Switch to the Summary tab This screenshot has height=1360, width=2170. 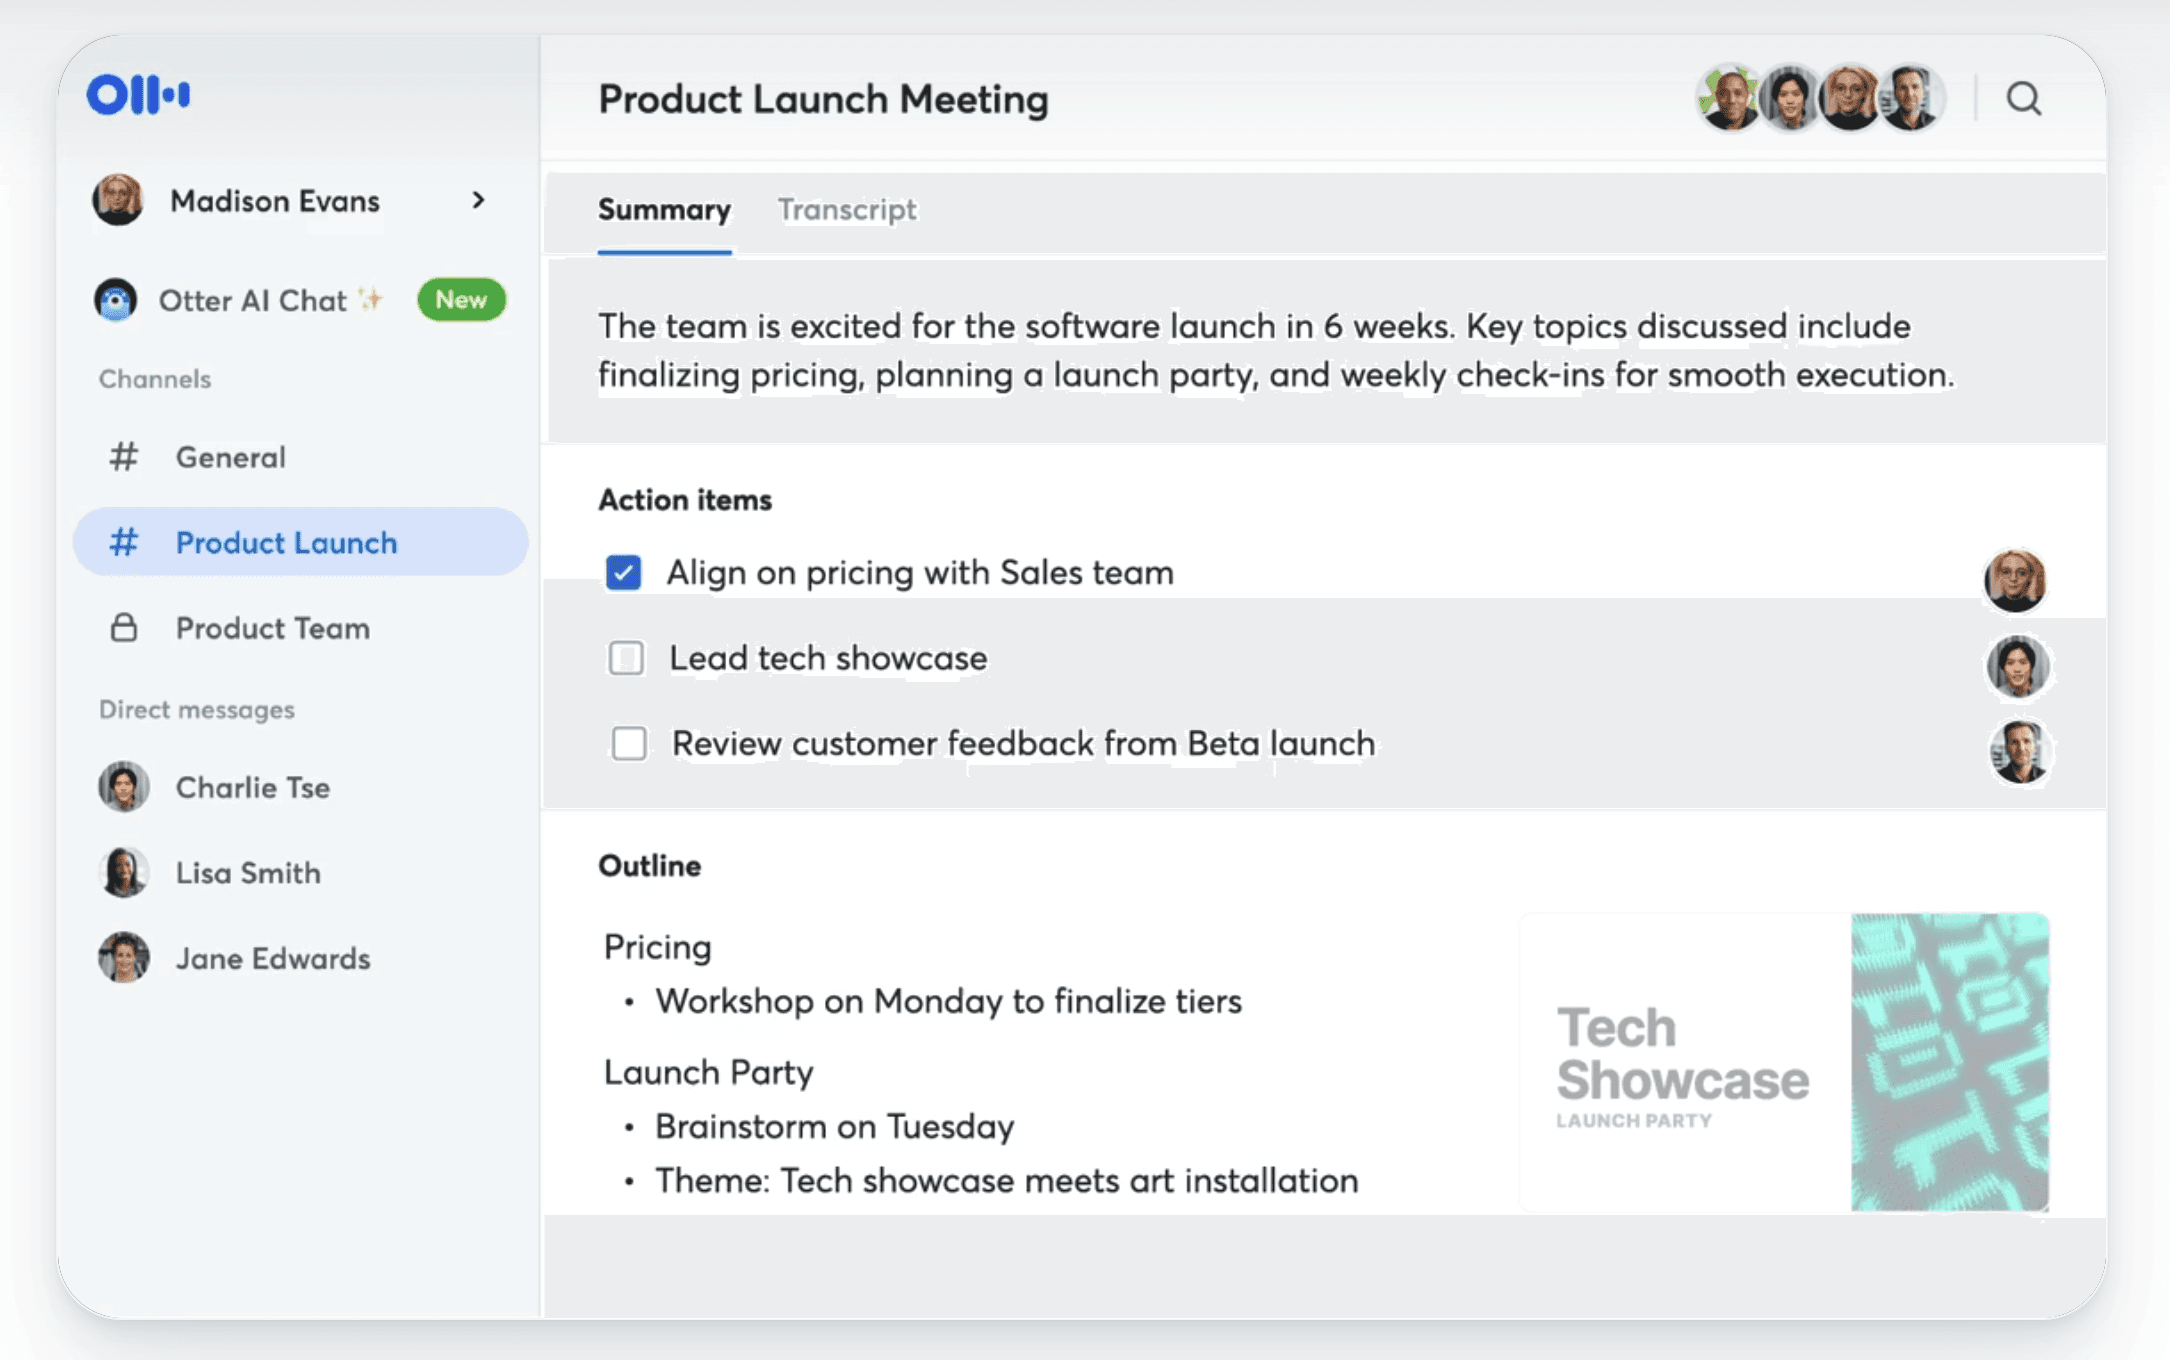coord(664,210)
